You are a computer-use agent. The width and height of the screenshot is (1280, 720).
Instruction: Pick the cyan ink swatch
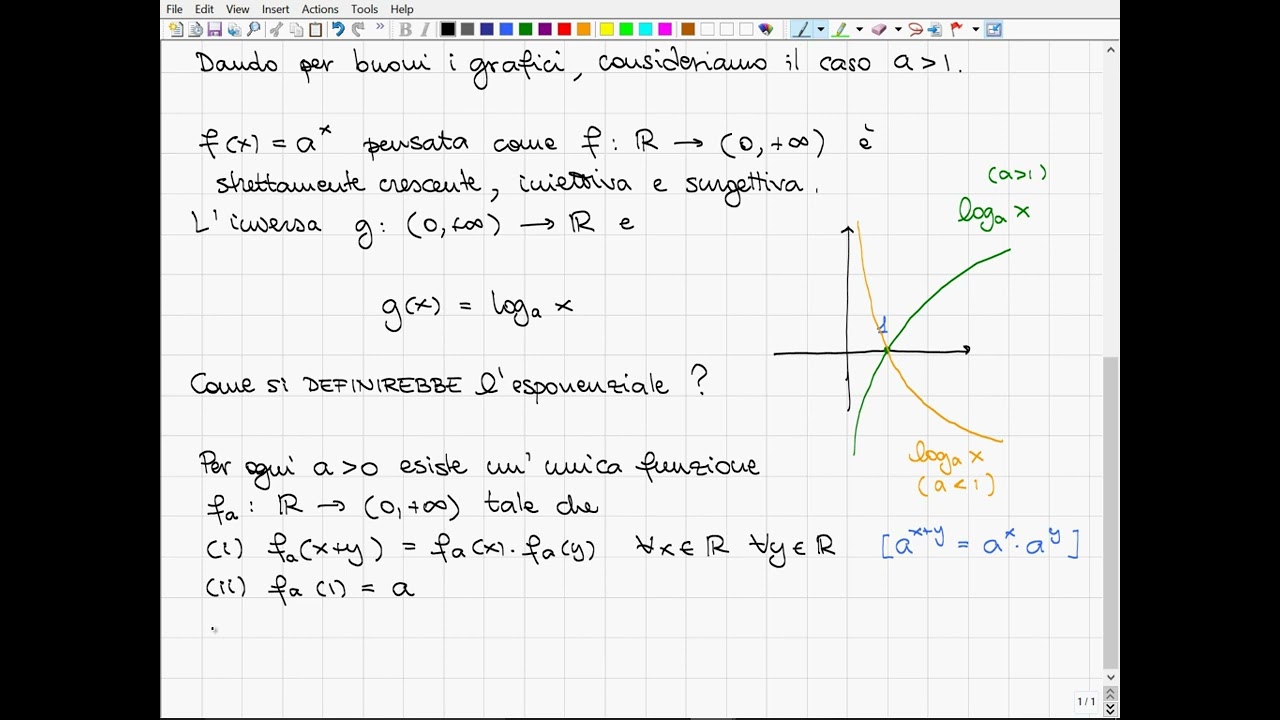(646, 29)
